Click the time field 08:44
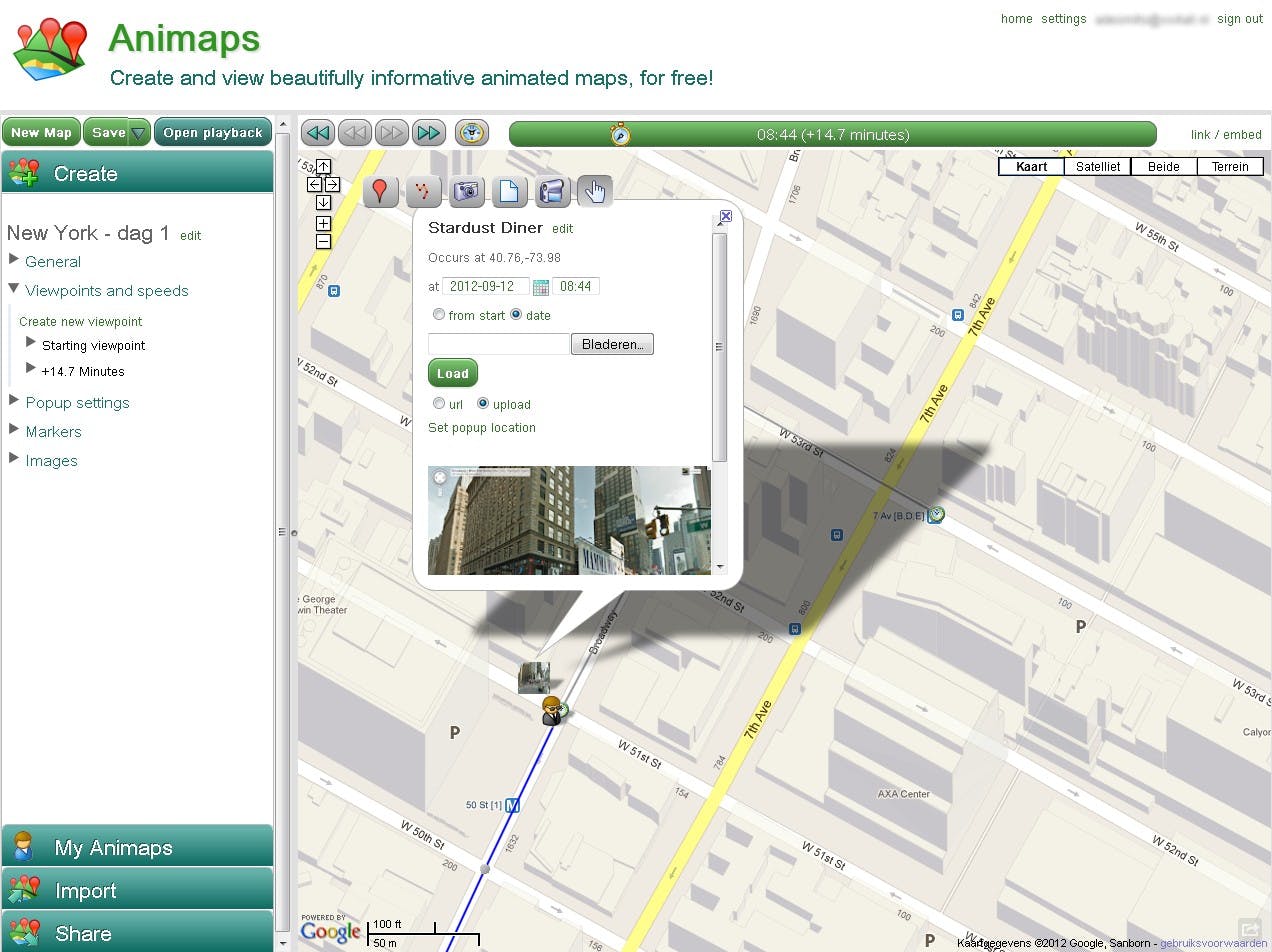 point(576,286)
